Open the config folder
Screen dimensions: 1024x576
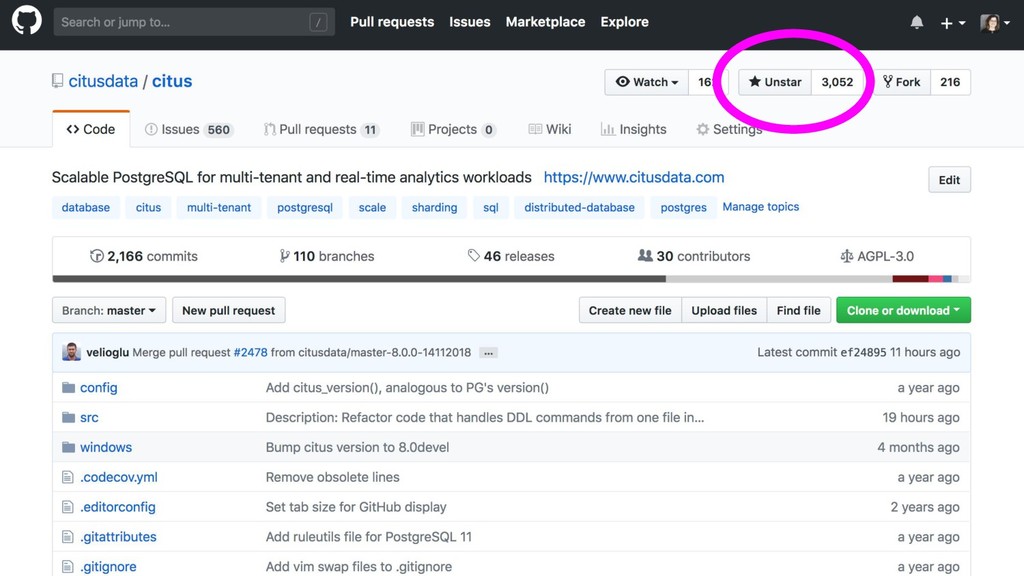(x=99, y=387)
